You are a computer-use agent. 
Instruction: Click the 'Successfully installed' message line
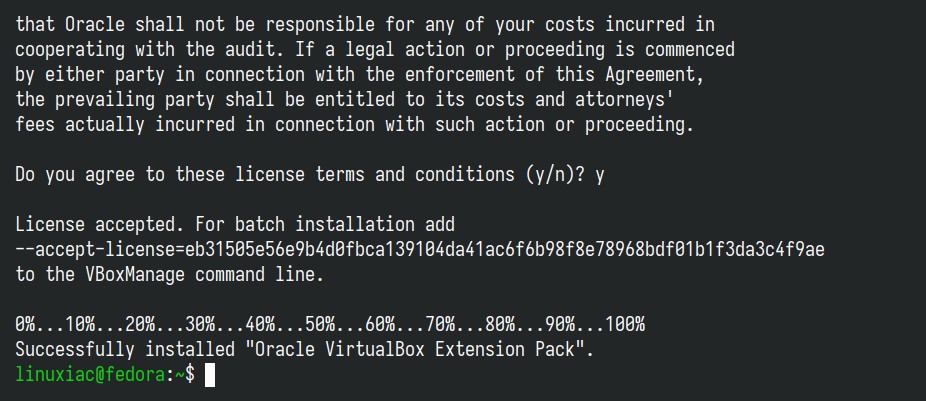click(x=304, y=350)
